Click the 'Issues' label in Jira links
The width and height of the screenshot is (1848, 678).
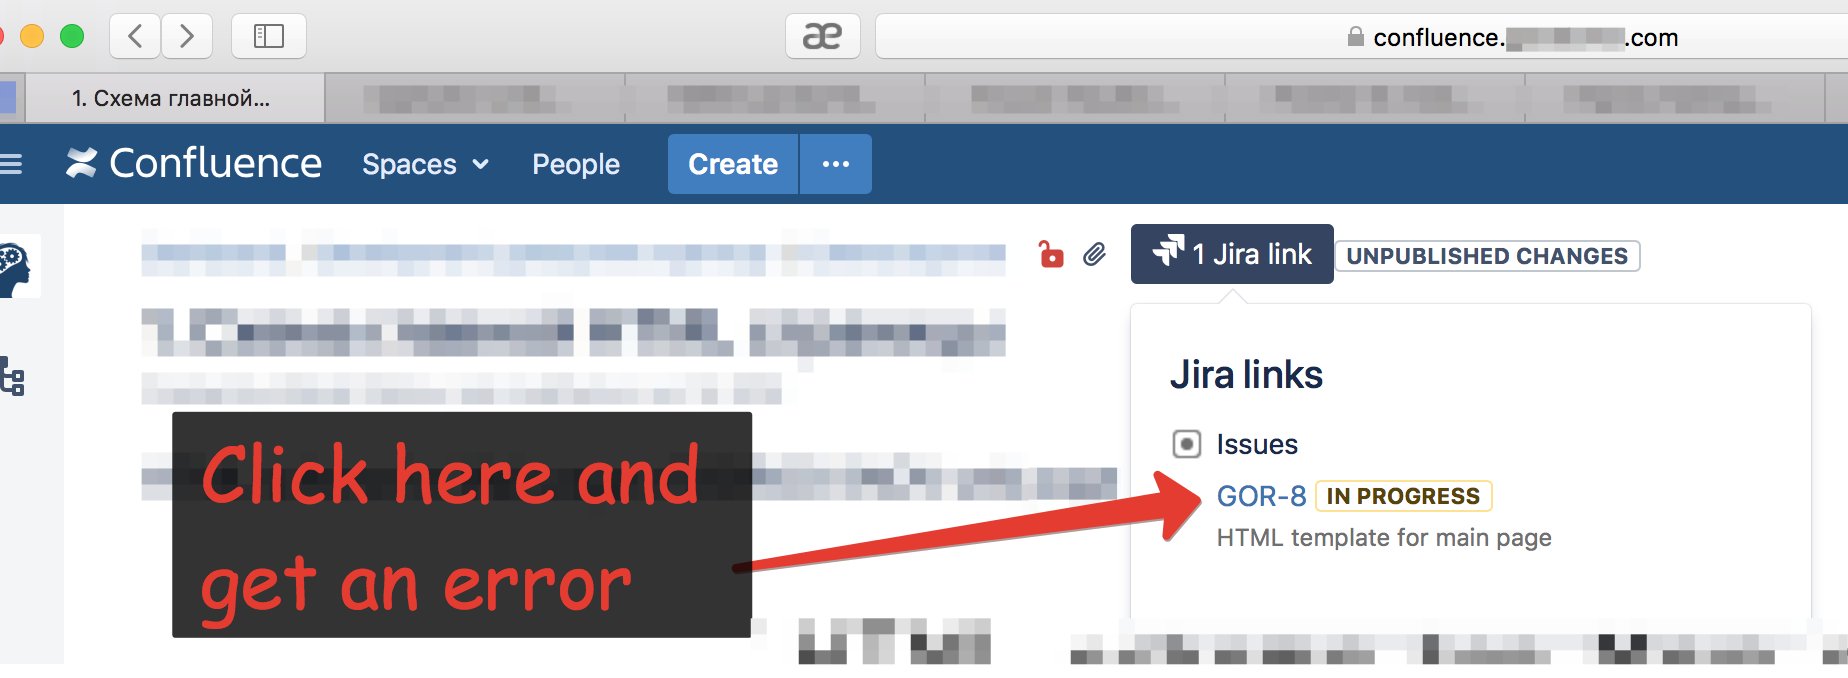[1257, 444]
